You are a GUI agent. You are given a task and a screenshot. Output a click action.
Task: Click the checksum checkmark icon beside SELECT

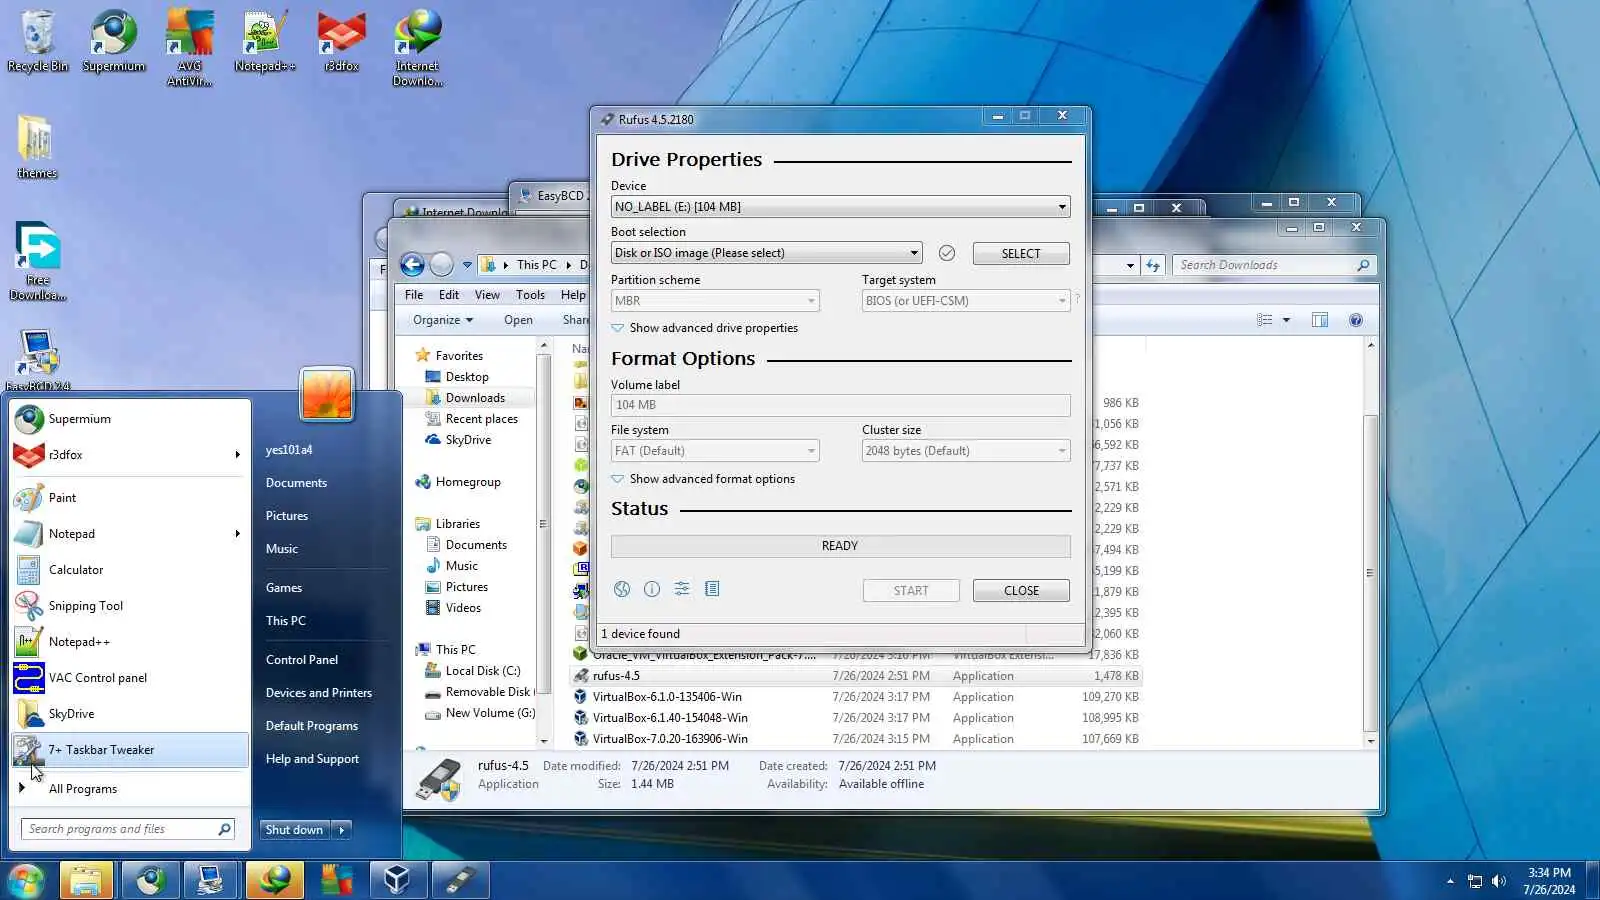[947, 253]
